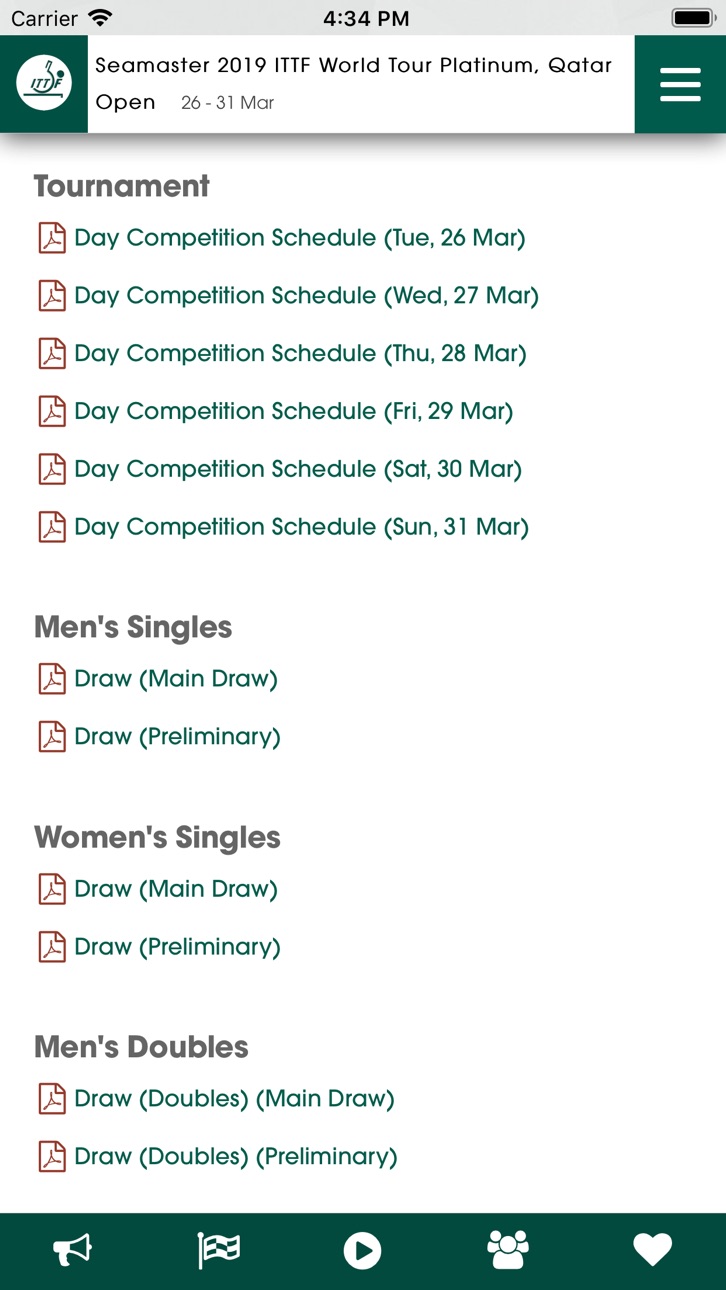
Task: Open Day Competition Schedule (Sat, 30 Mar)
Action: pos(298,470)
